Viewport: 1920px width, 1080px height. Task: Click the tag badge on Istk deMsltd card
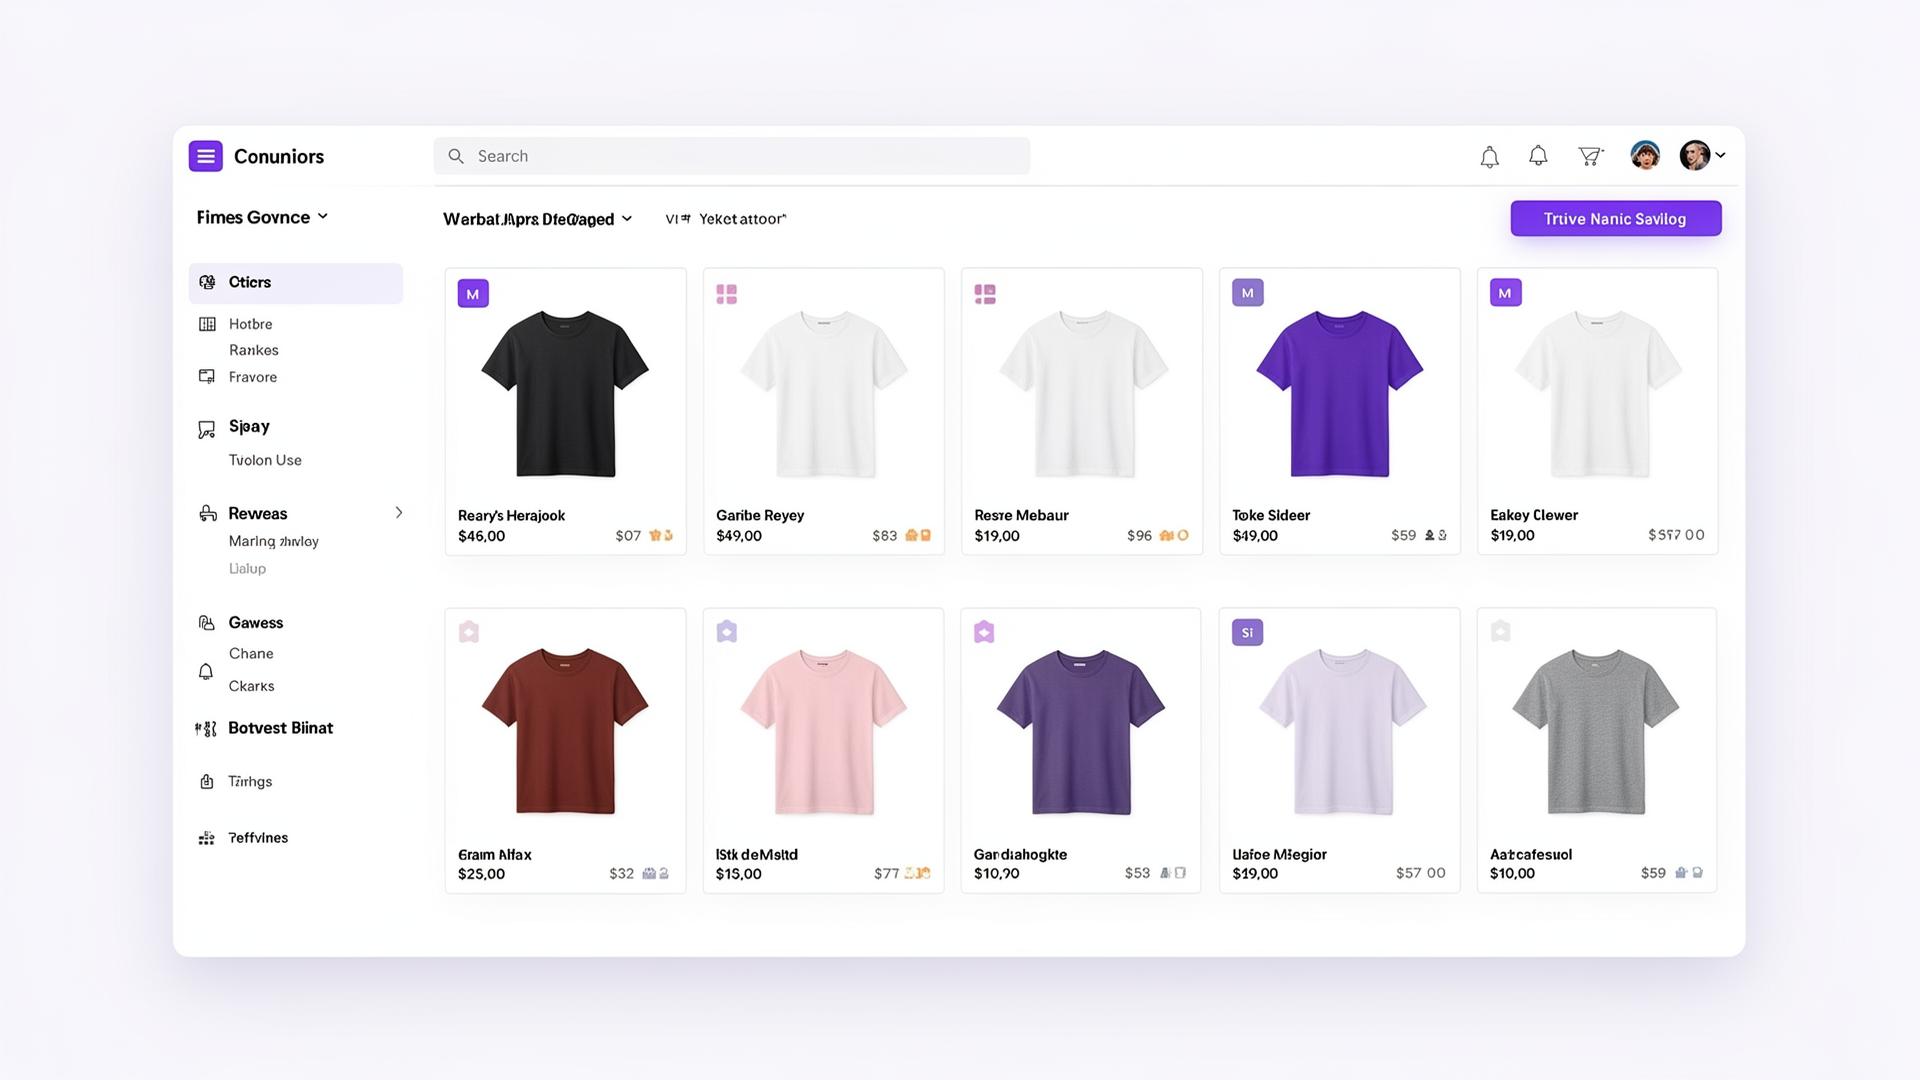coord(727,632)
